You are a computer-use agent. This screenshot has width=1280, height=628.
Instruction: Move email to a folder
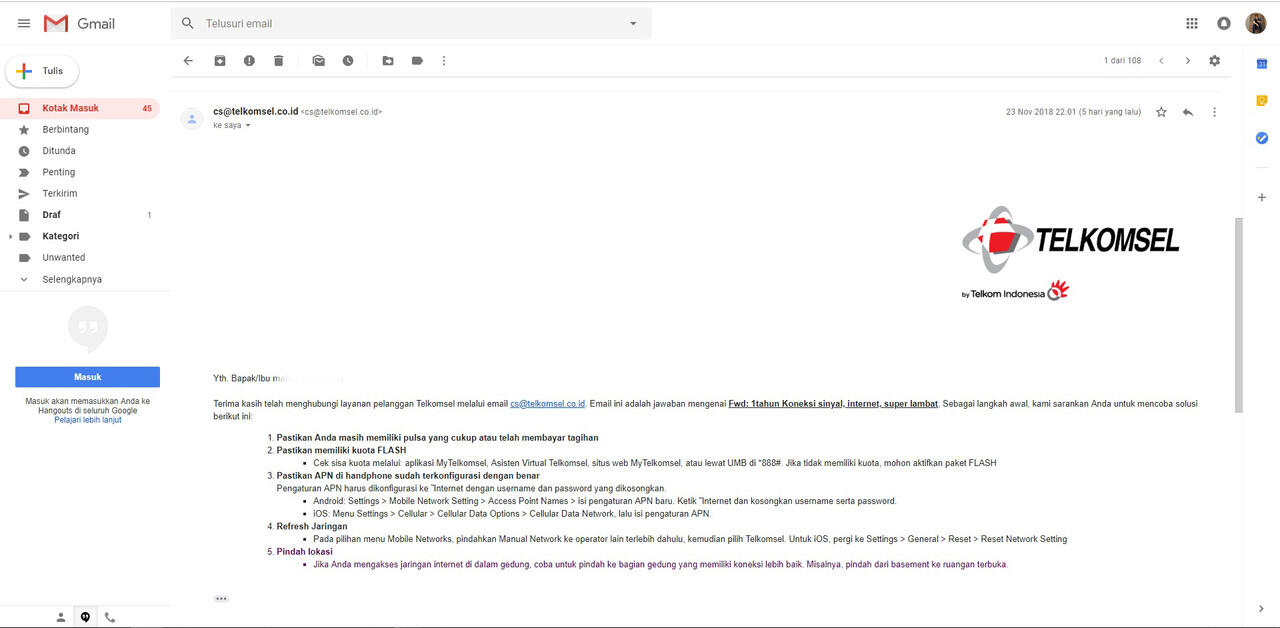(387, 61)
